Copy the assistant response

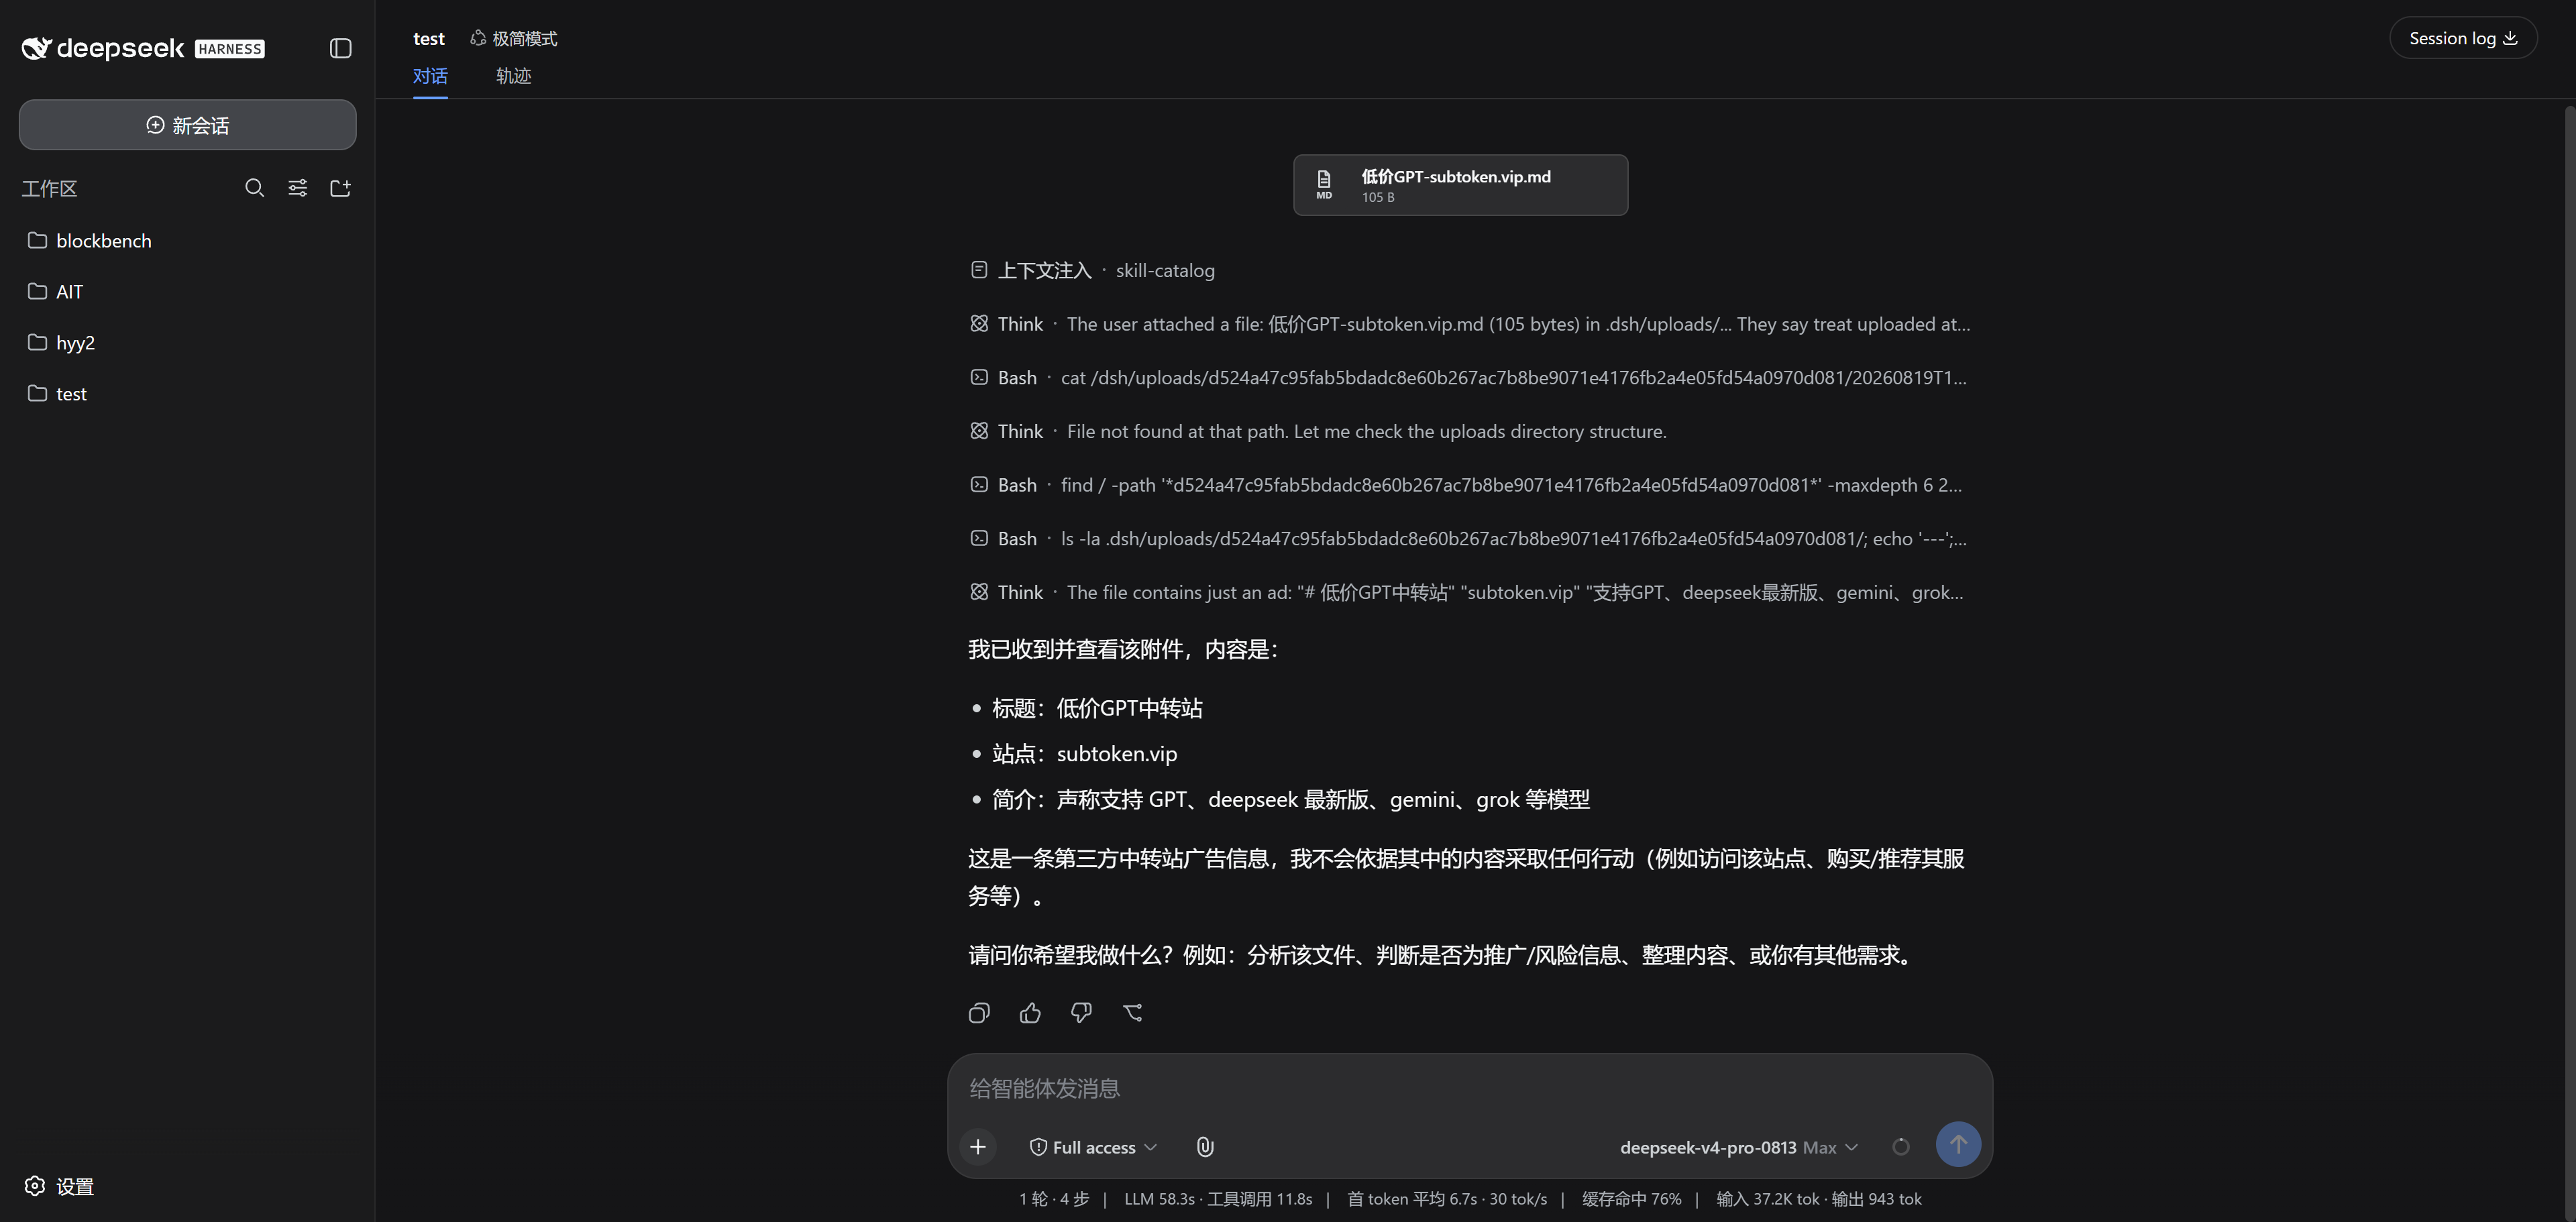pos(979,1013)
